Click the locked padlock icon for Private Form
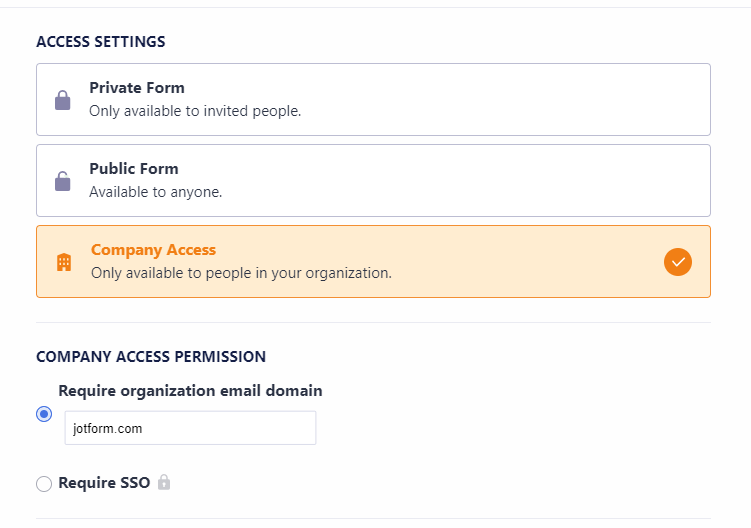Image resolution: width=751 pixels, height=528 pixels. click(x=62, y=100)
